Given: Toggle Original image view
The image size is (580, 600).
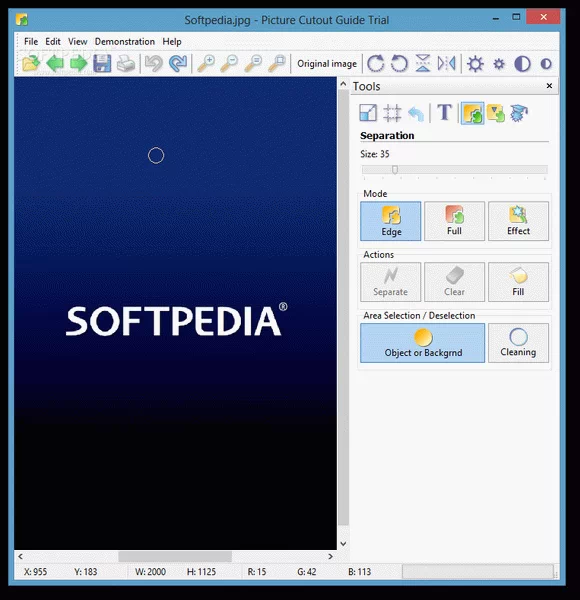Looking at the screenshot, I should [327, 64].
